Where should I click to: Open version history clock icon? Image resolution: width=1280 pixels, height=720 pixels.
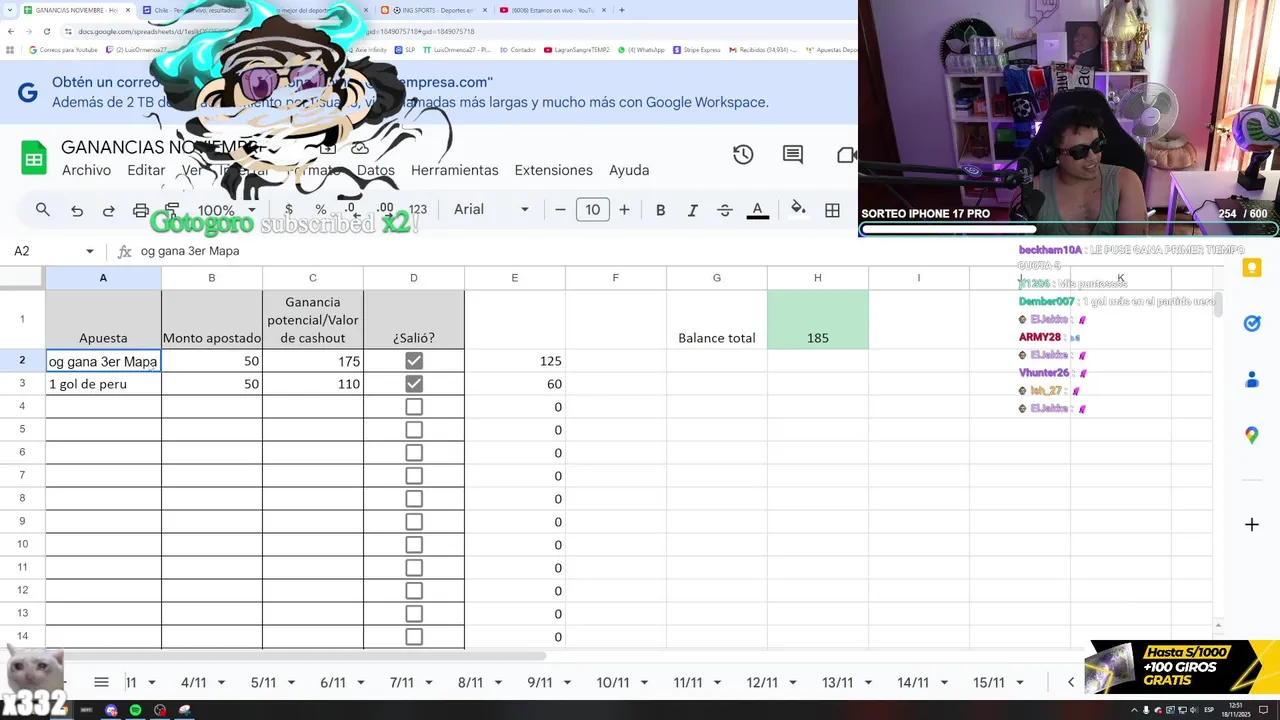coord(743,154)
